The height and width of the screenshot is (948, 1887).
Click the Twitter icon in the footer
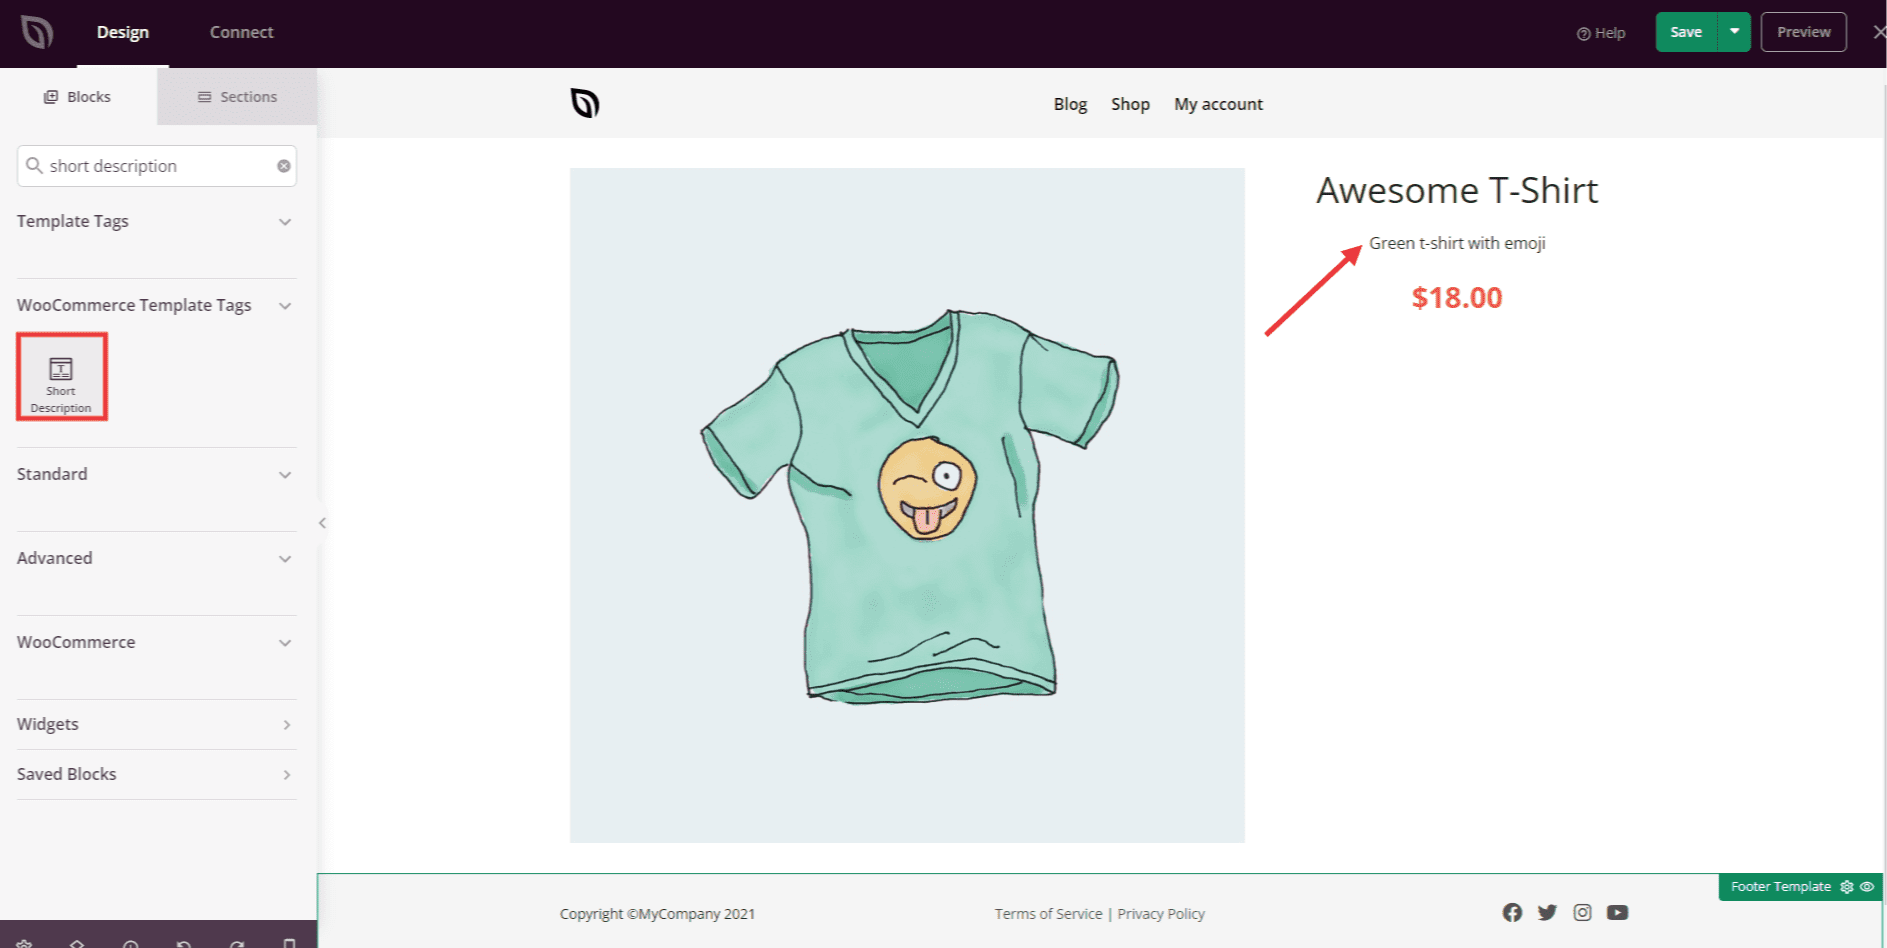[x=1547, y=912]
